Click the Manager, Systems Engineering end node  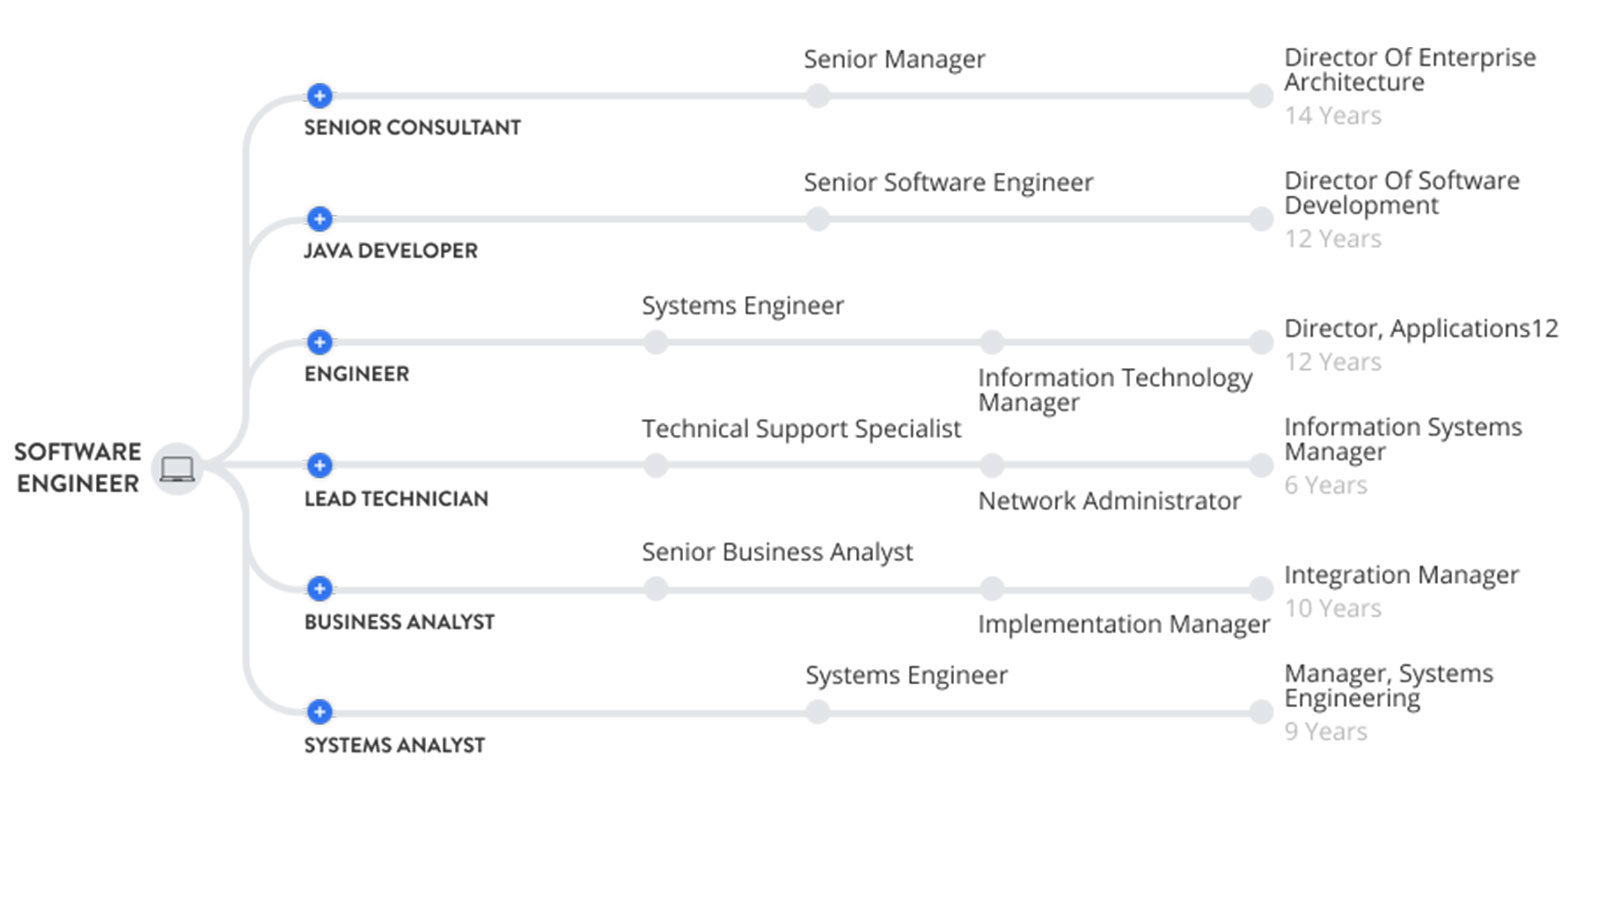click(1261, 712)
